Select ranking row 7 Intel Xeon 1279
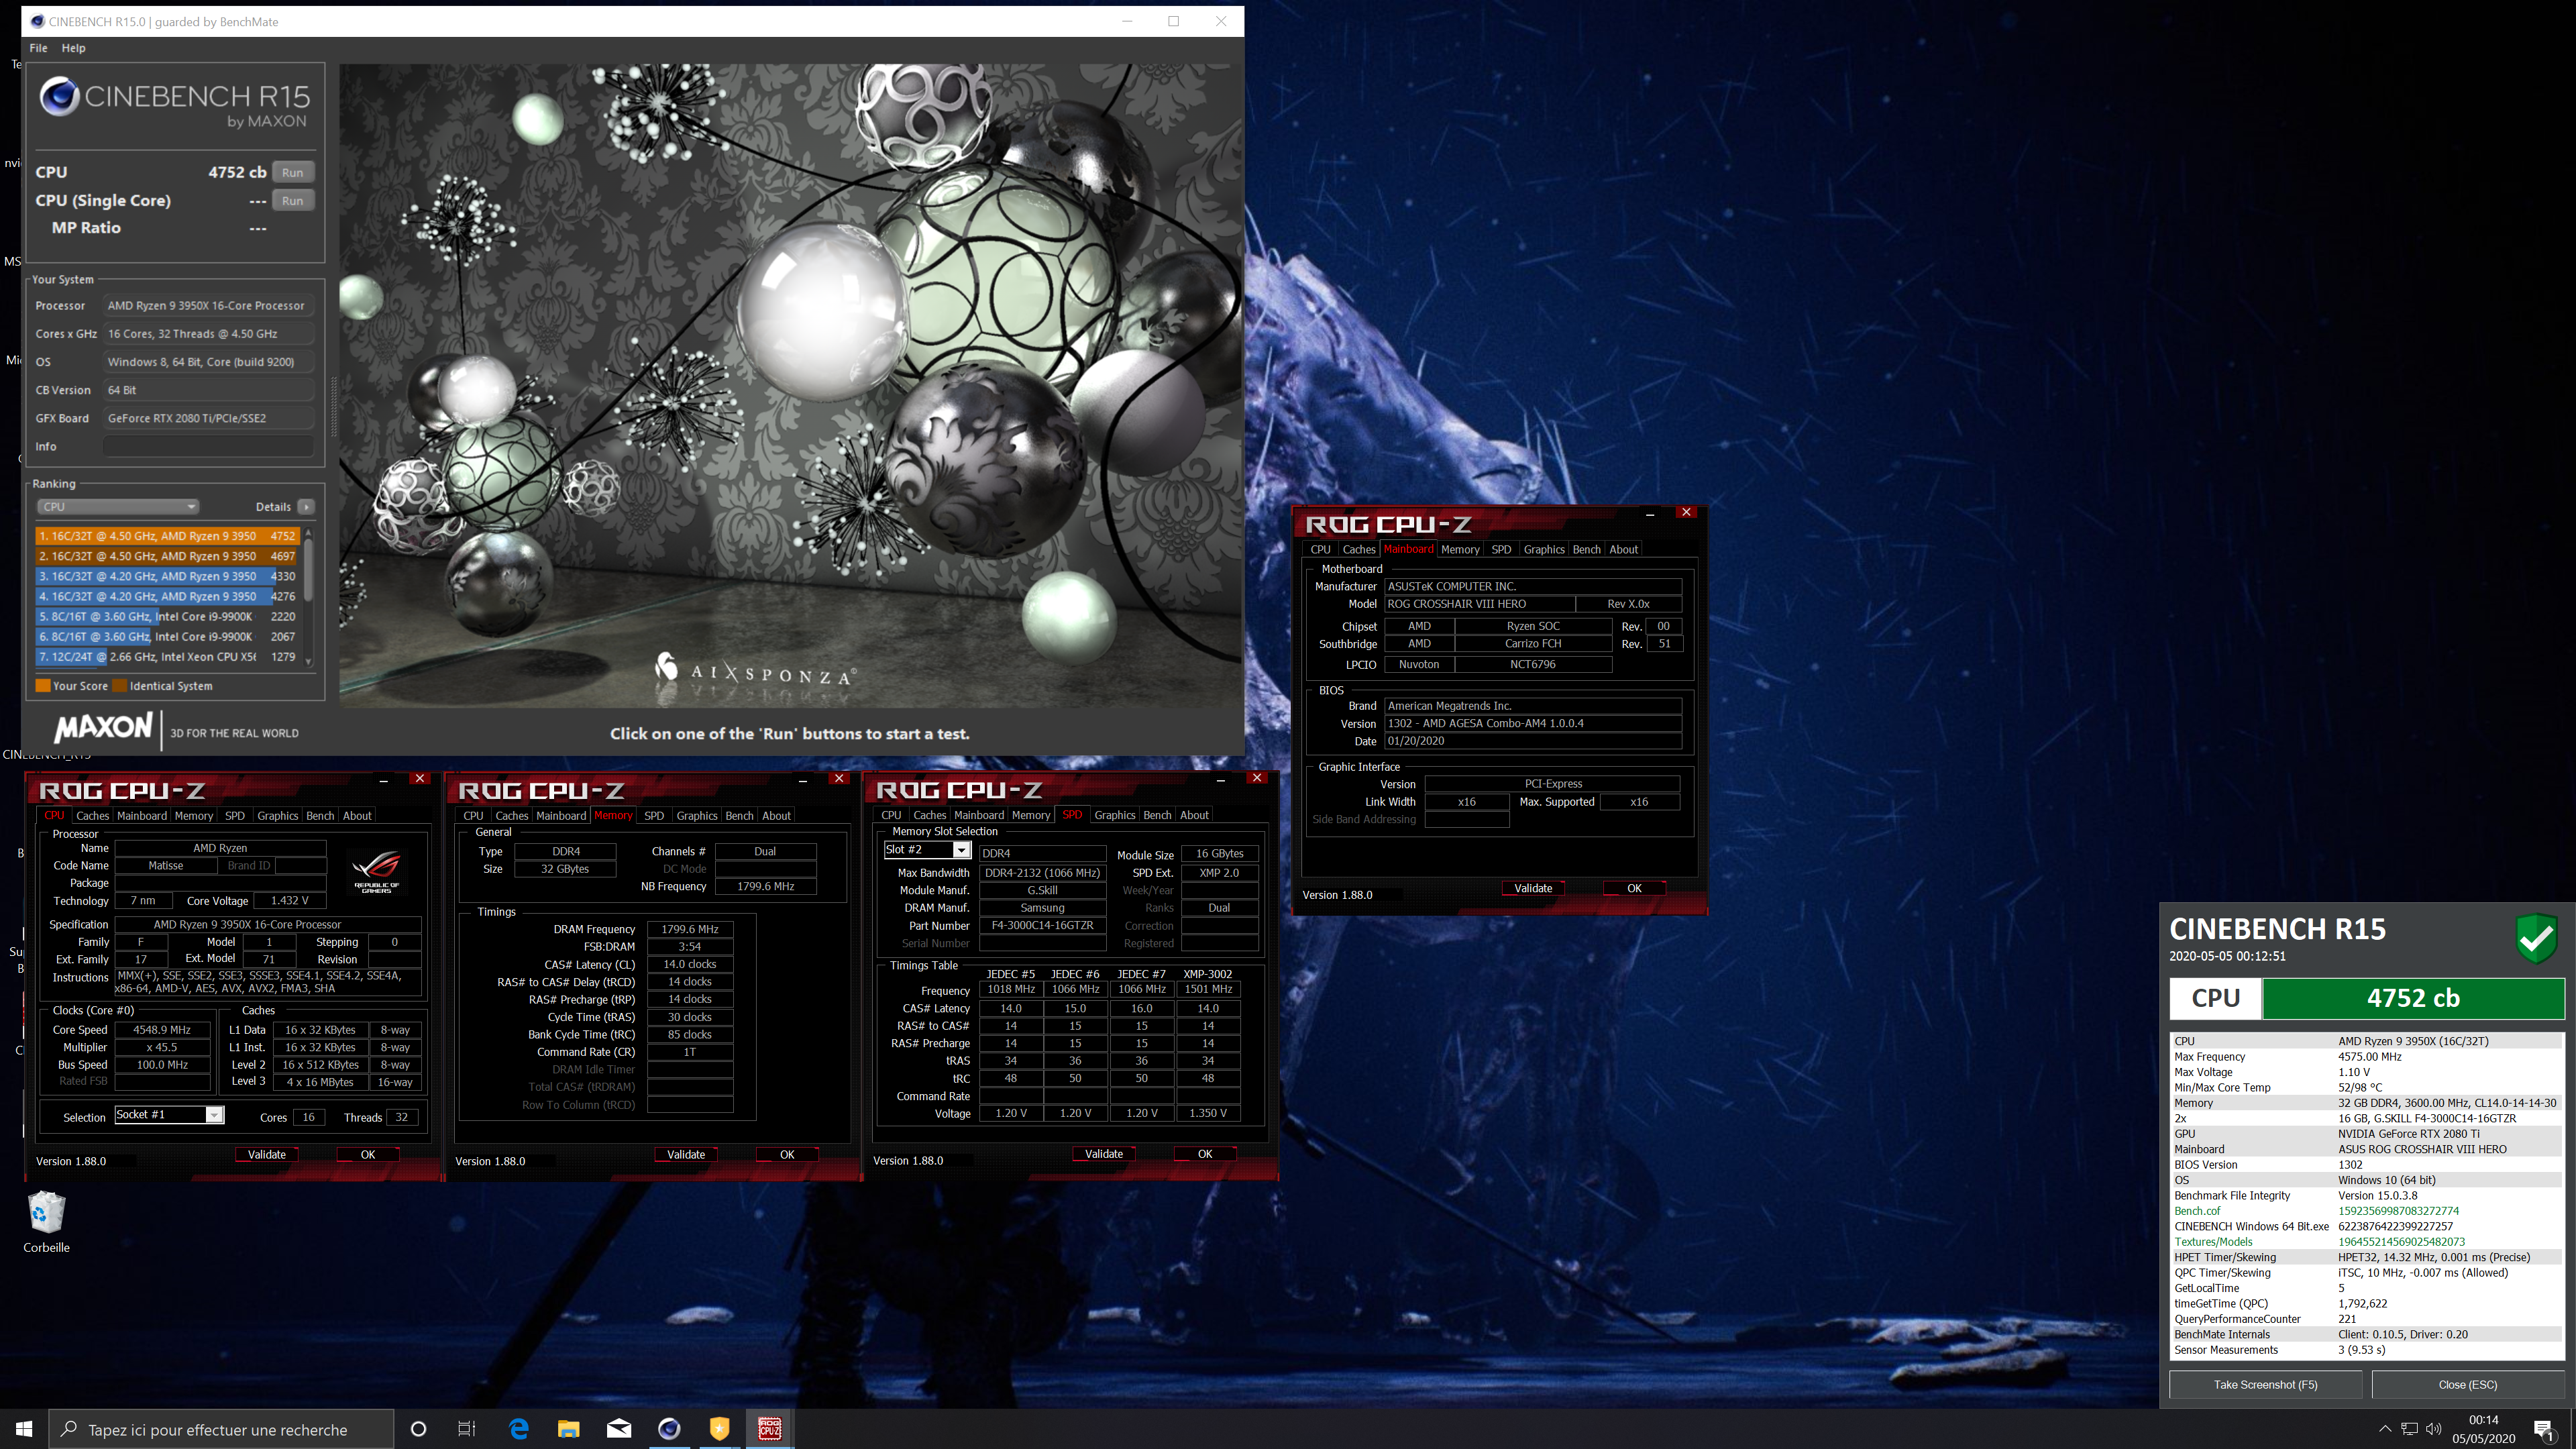 (x=167, y=657)
